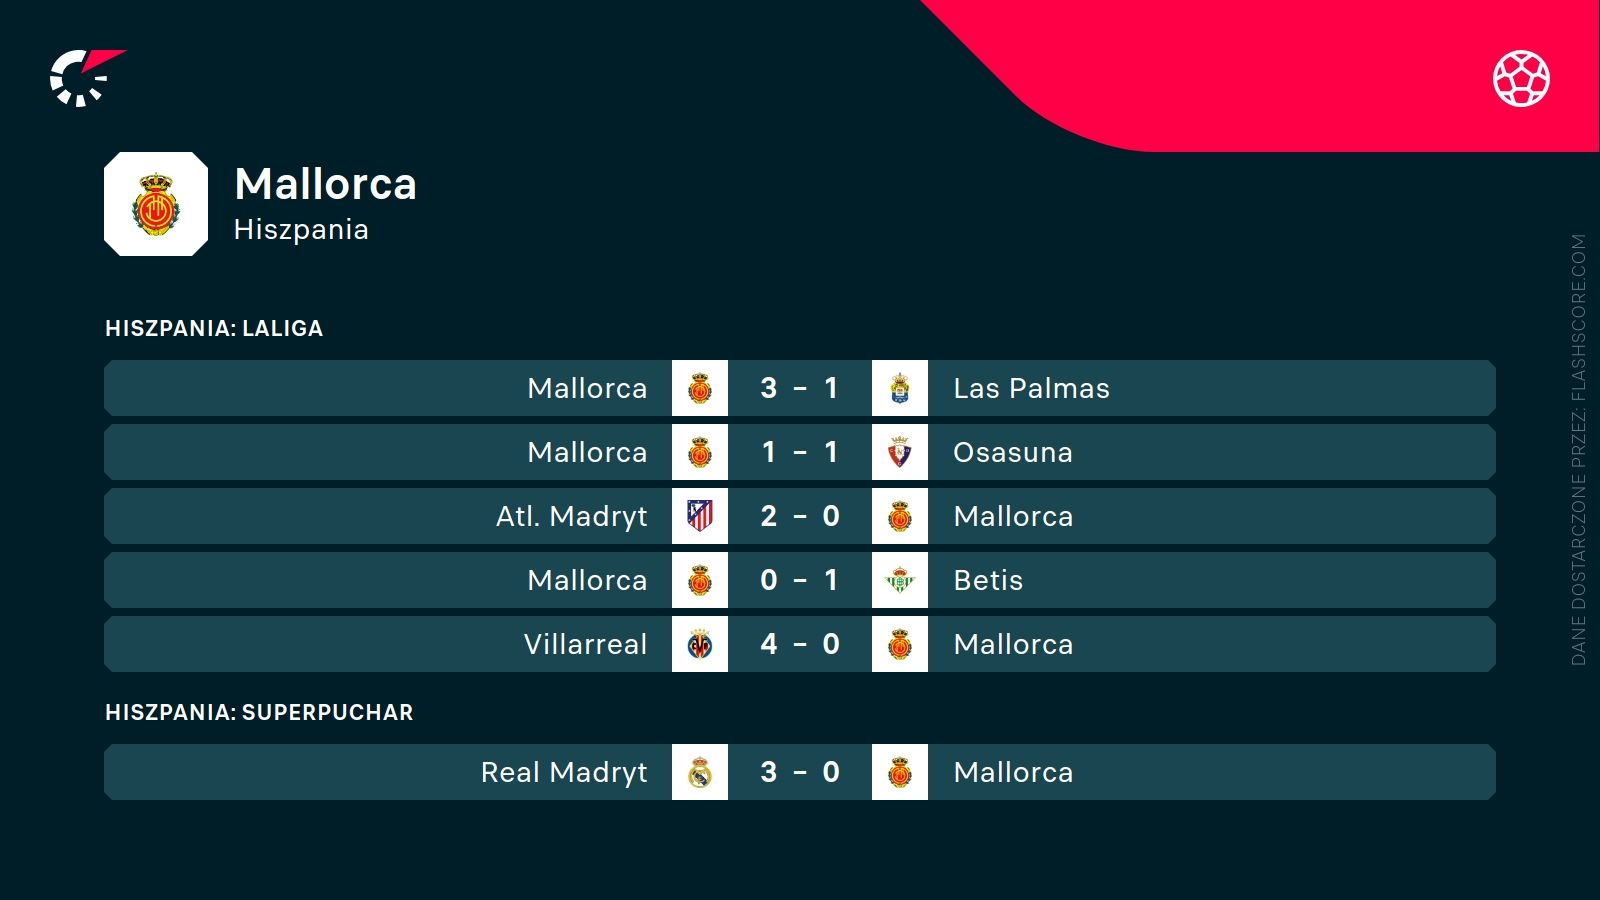Open the HISZPANIA: LALIGA section heading

click(214, 328)
